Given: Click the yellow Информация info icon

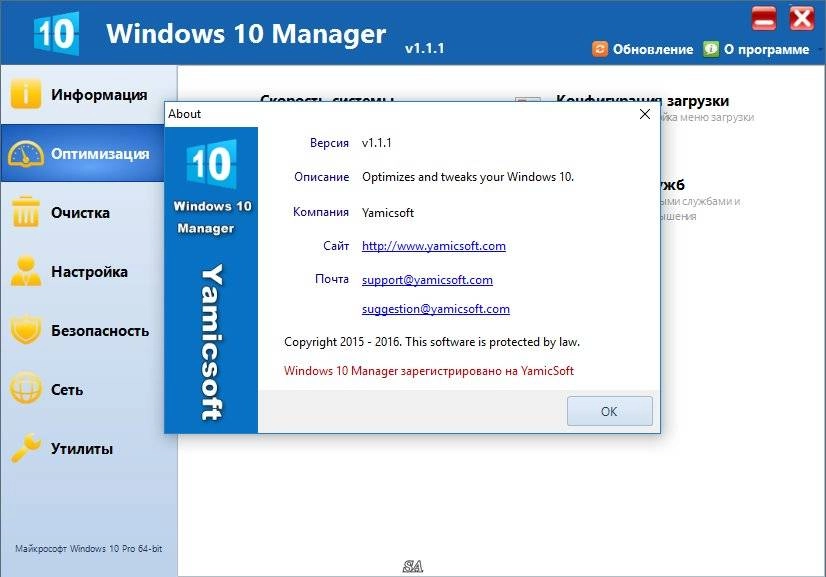Looking at the screenshot, I should (25, 94).
